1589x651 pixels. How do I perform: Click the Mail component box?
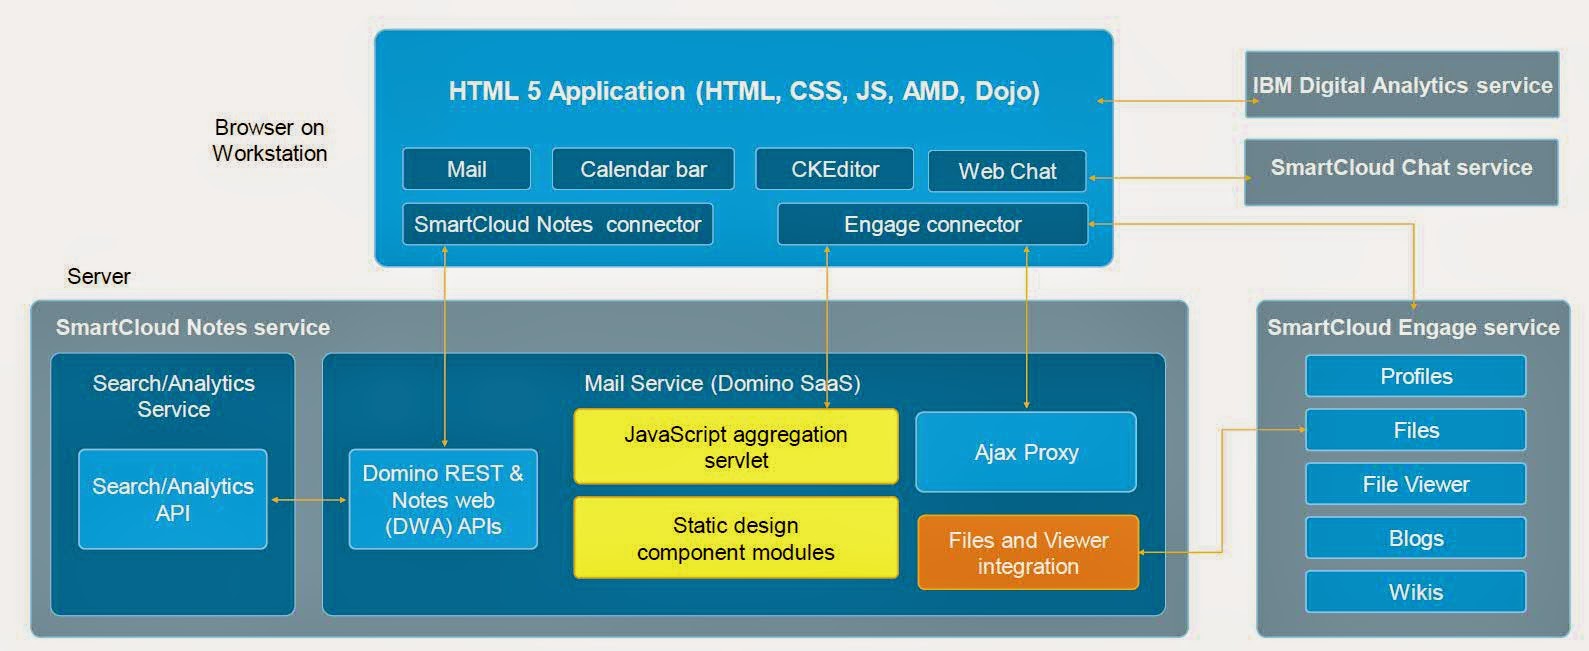point(466,169)
